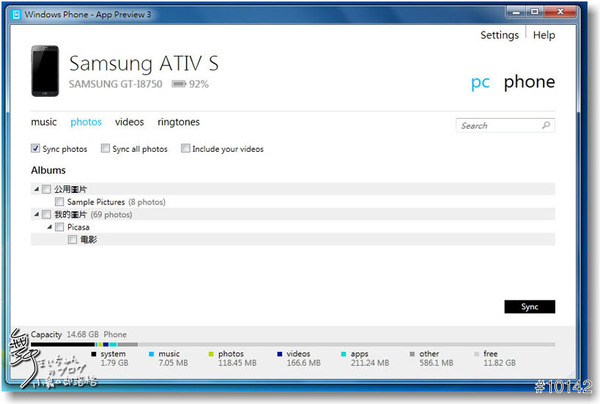Tick the Picasa folder checkbox
The image size is (600, 404).
59,227
